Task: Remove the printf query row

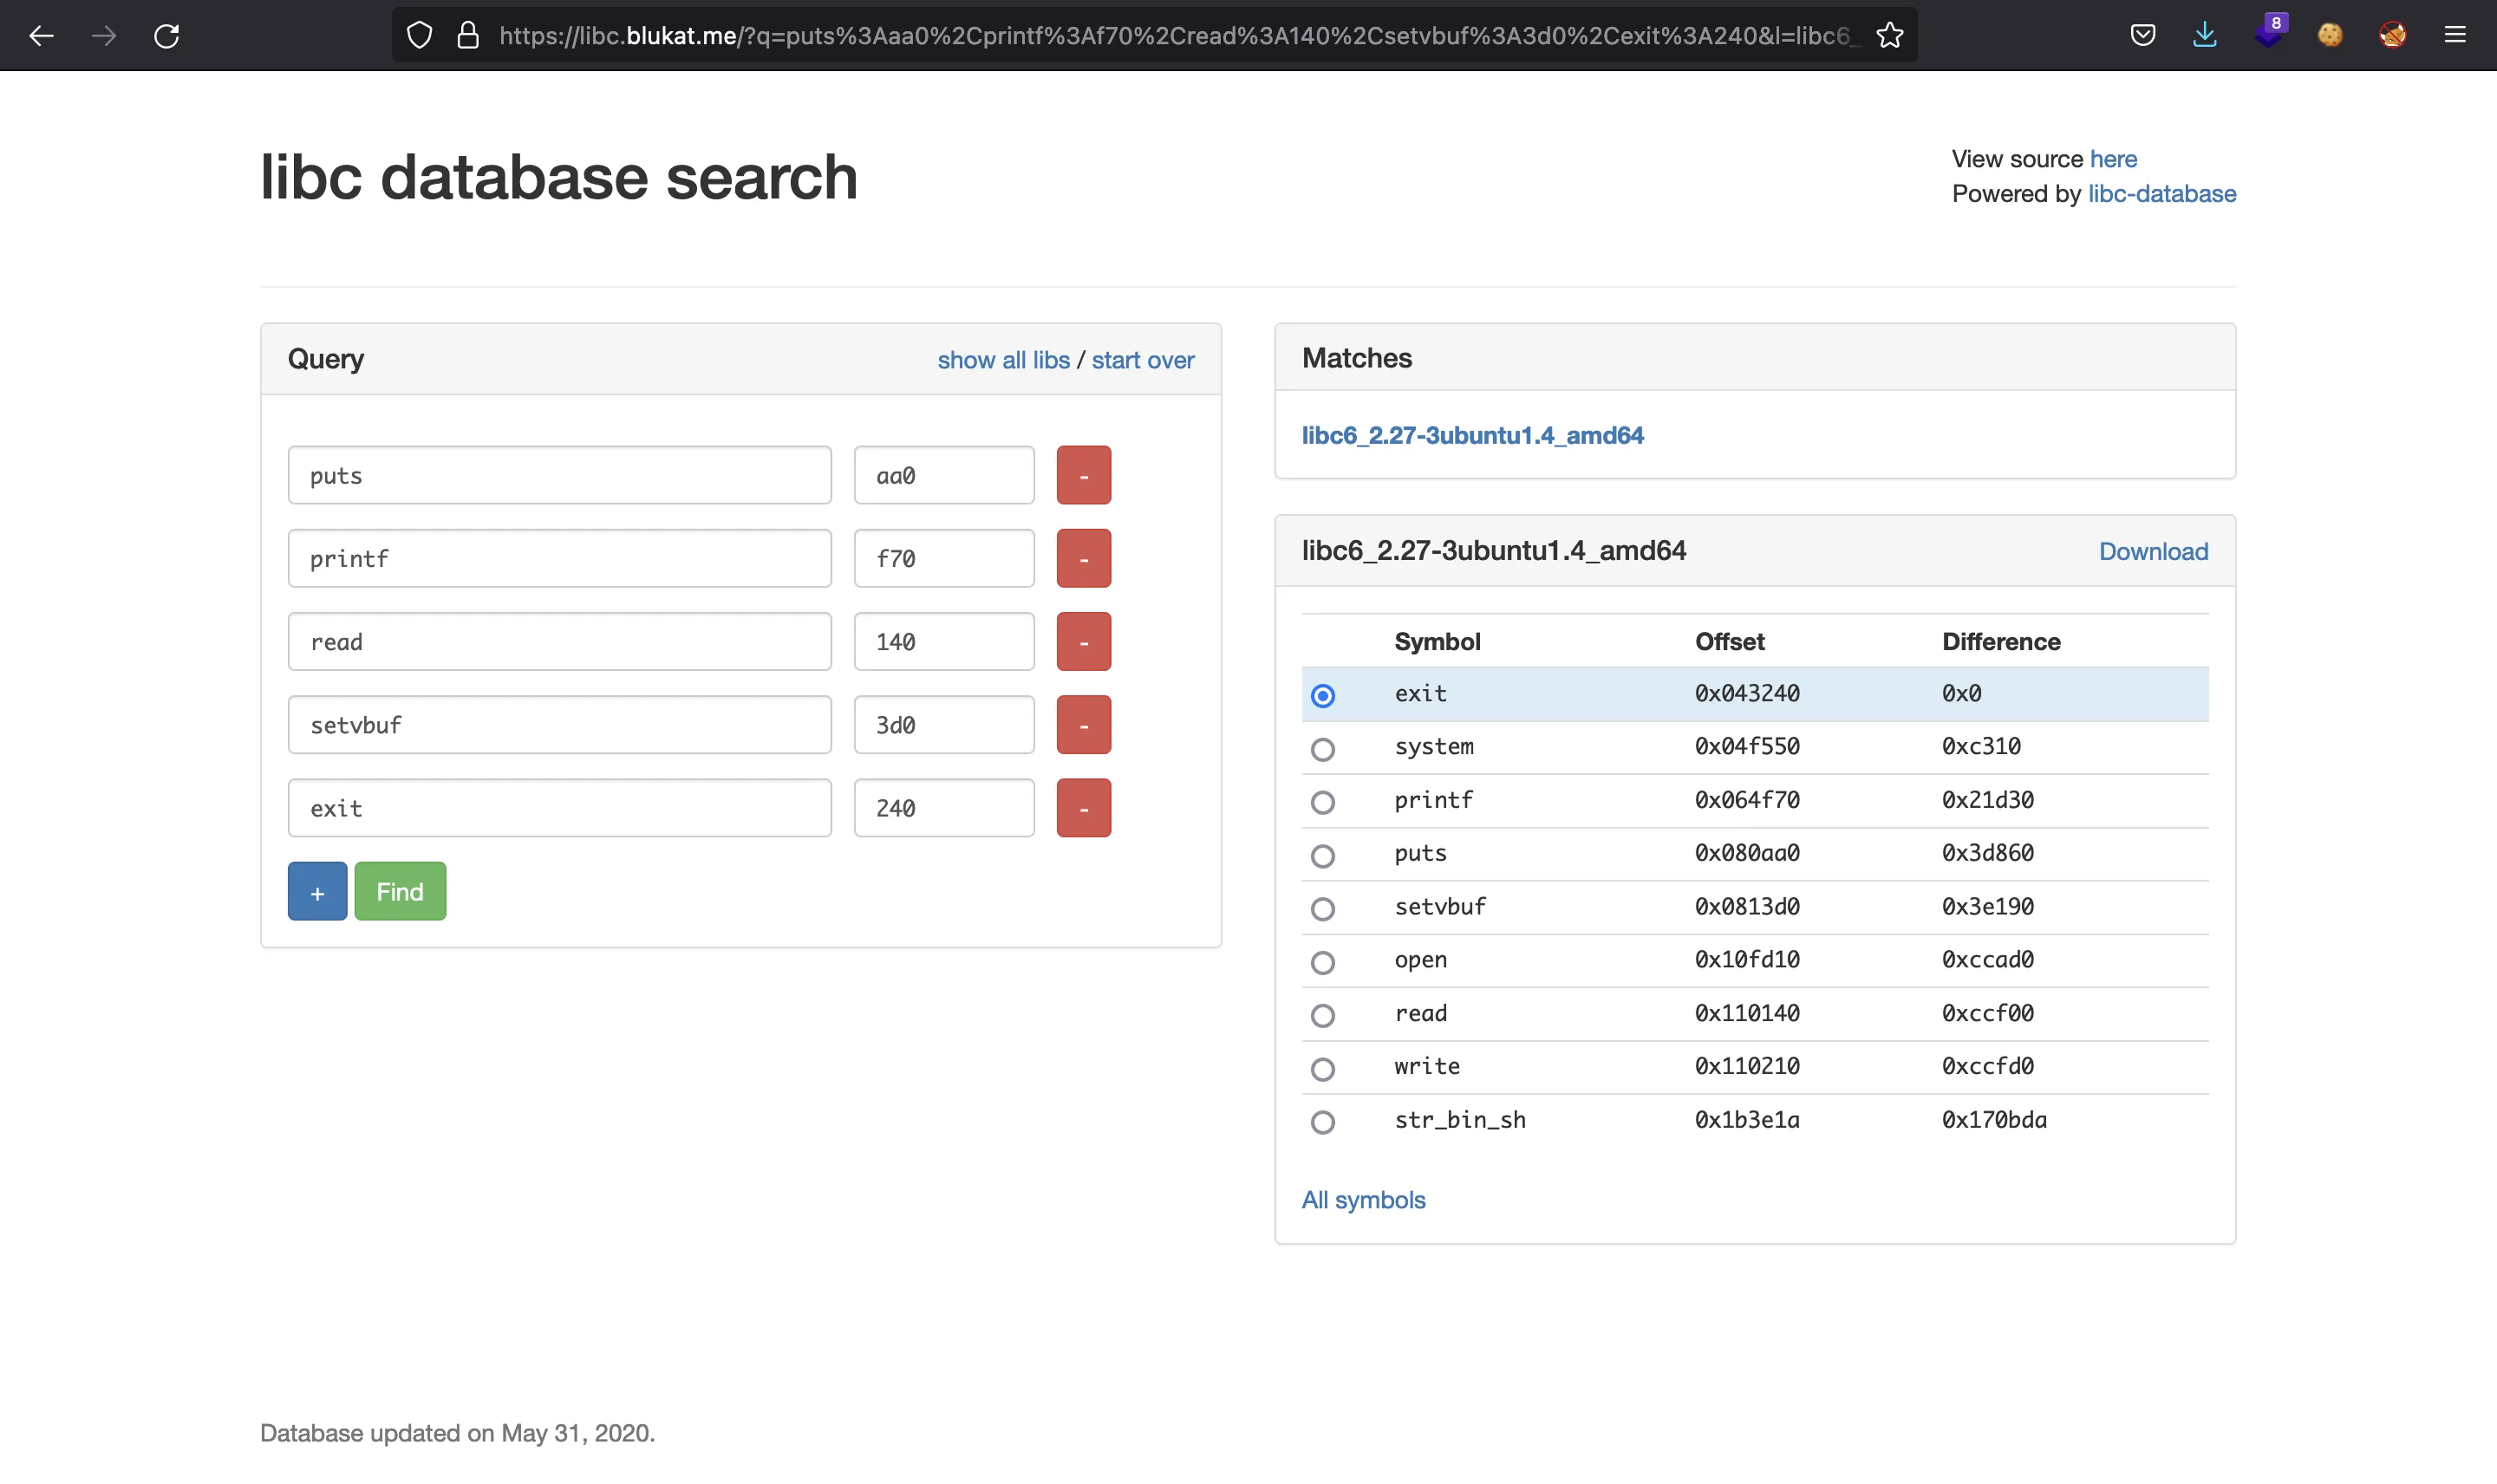Action: (1084, 558)
